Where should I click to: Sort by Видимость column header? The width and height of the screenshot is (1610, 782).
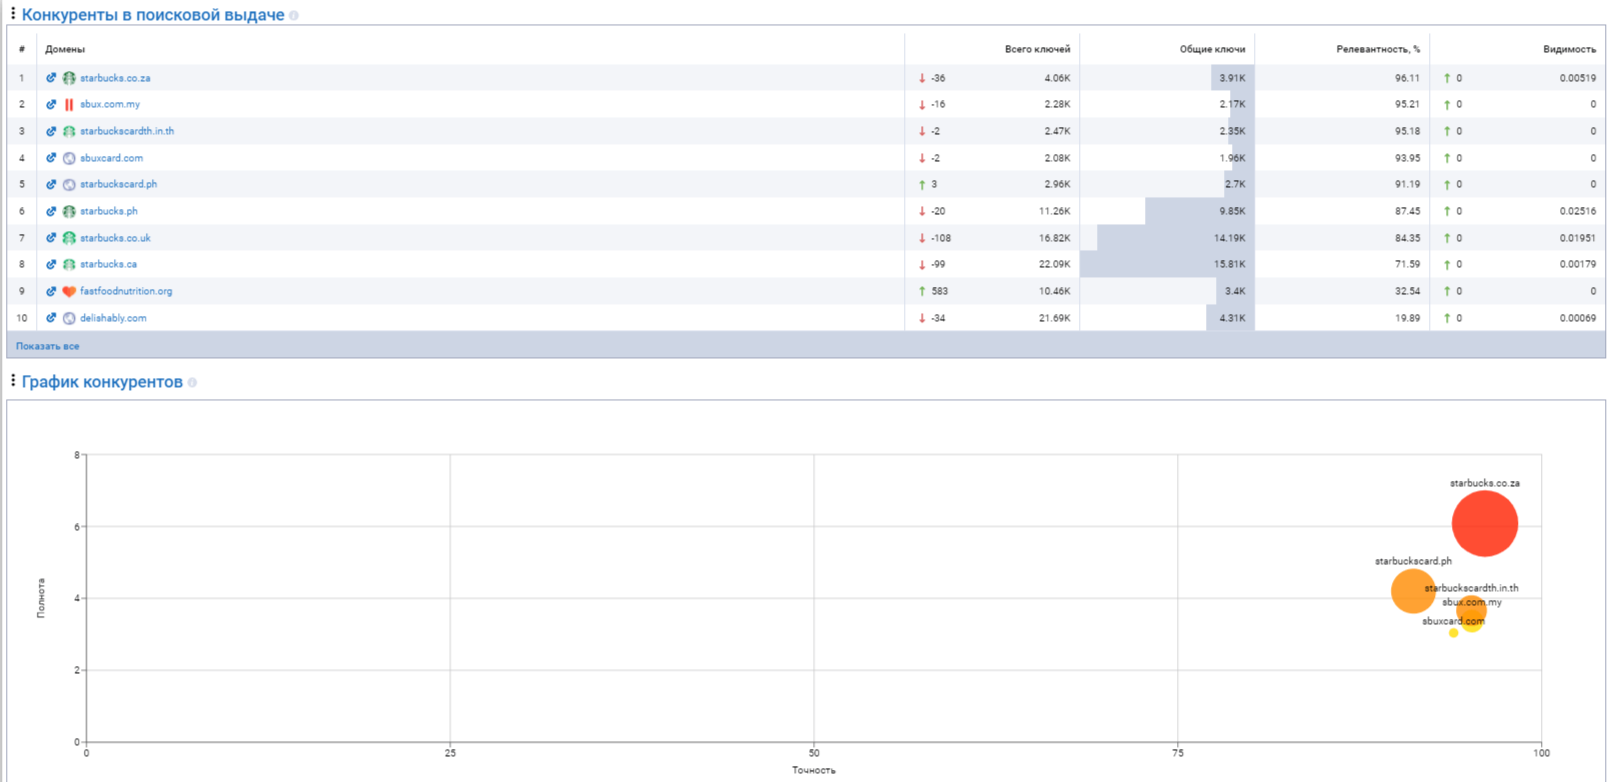coord(1569,49)
